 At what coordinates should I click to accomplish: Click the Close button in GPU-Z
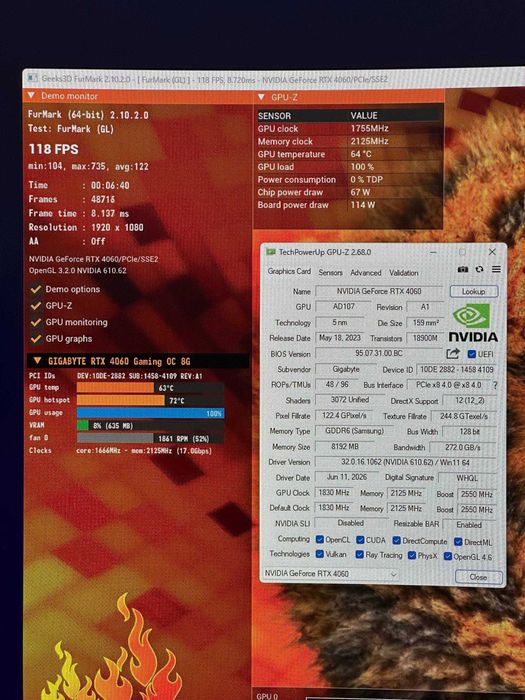pos(479,577)
